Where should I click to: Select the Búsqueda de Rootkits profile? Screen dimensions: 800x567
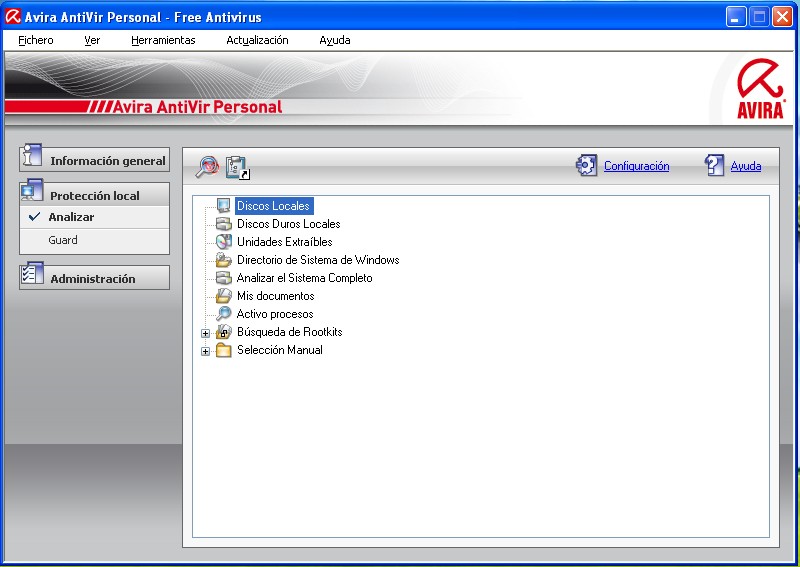[x=289, y=332]
